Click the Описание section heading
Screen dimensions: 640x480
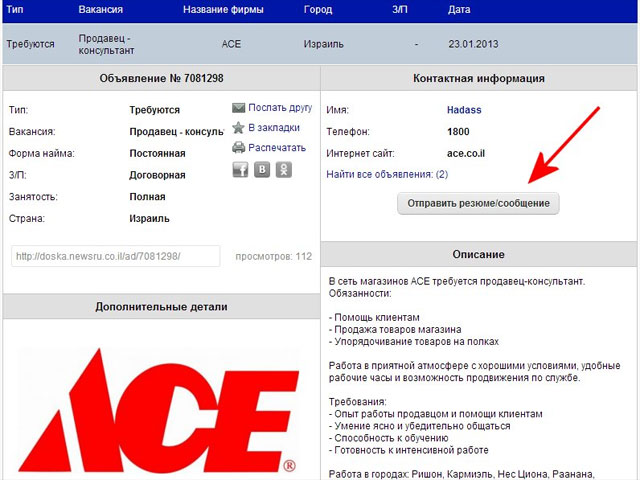point(478,254)
